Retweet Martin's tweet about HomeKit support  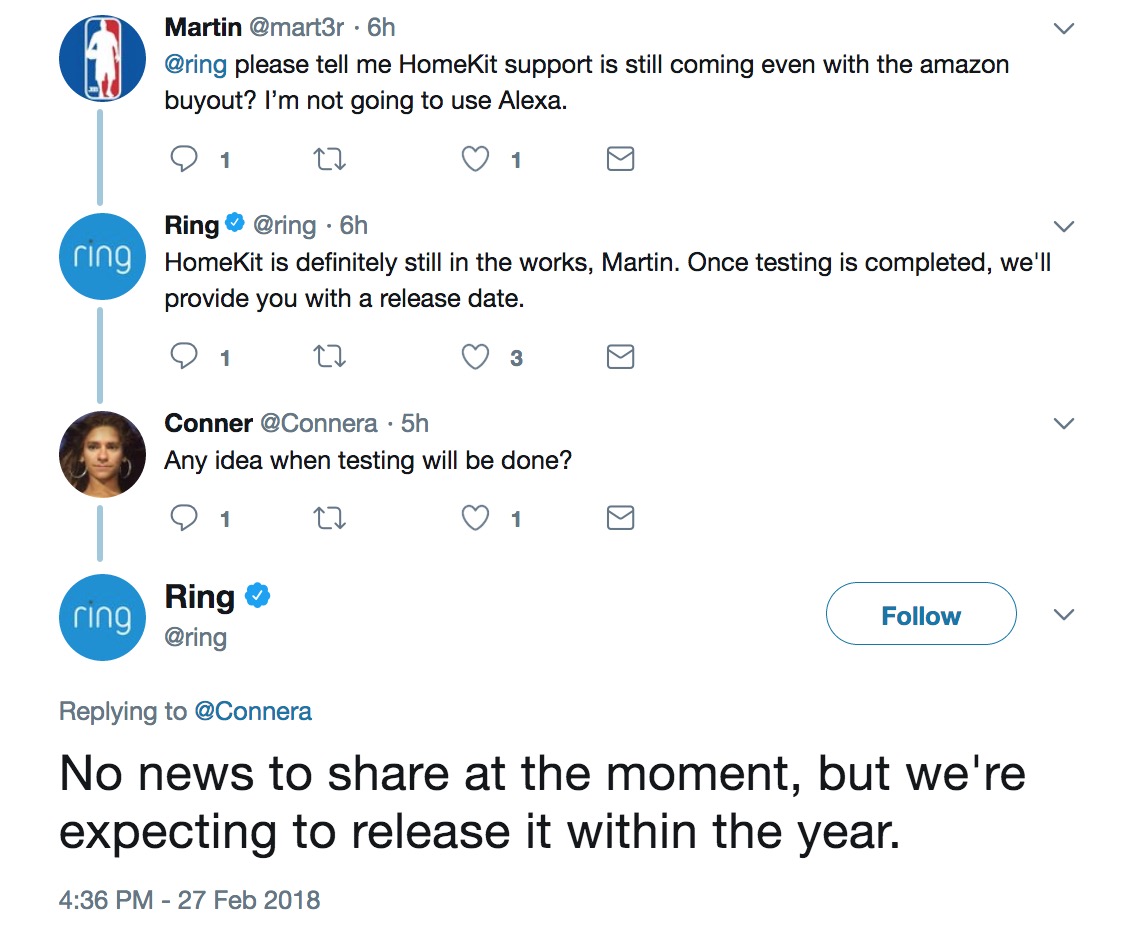click(x=330, y=159)
